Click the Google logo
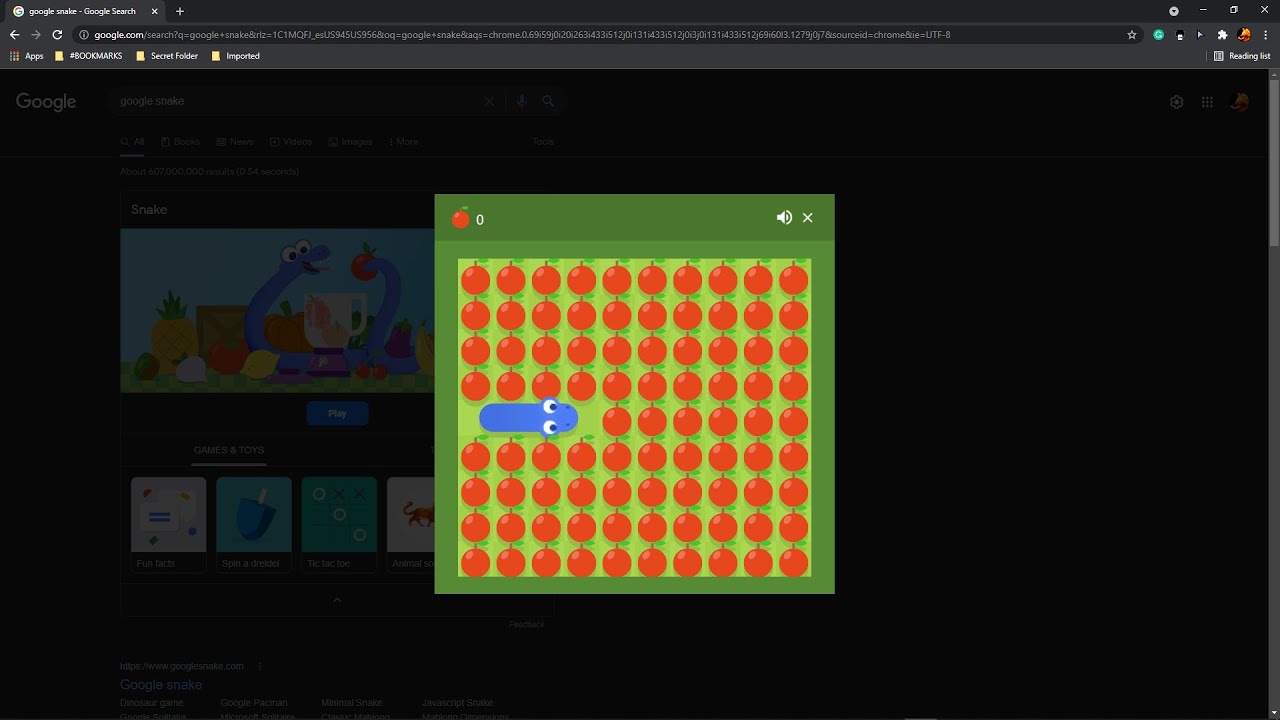This screenshot has height=720, width=1280. tap(46, 102)
